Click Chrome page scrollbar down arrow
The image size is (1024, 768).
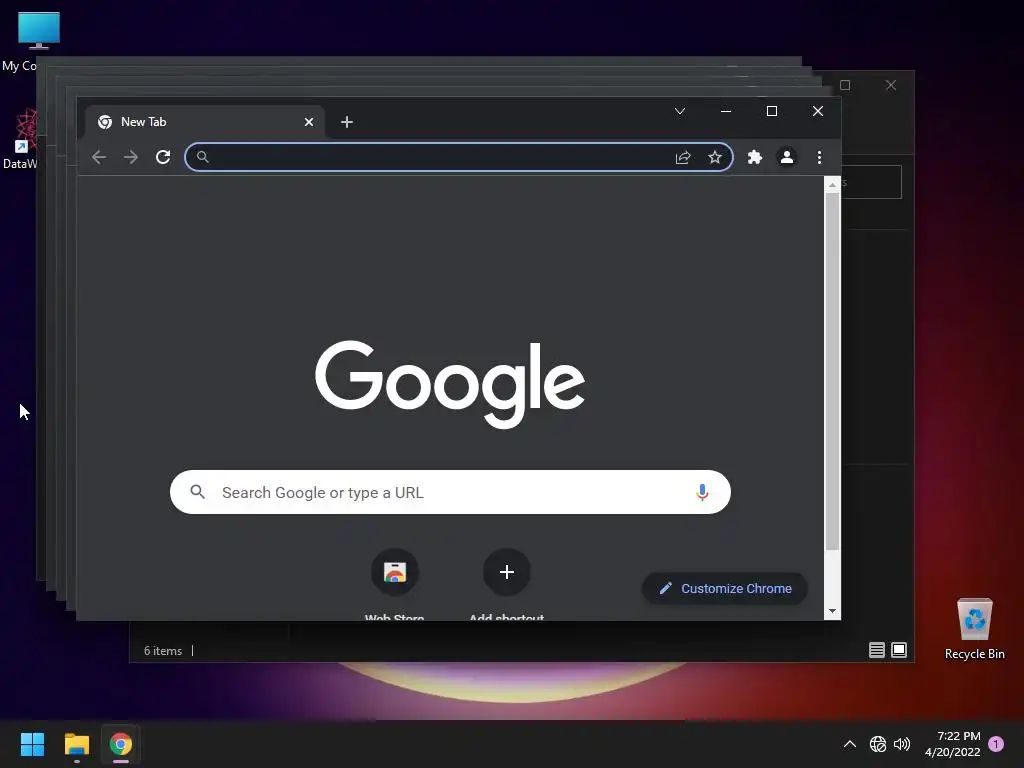832,611
